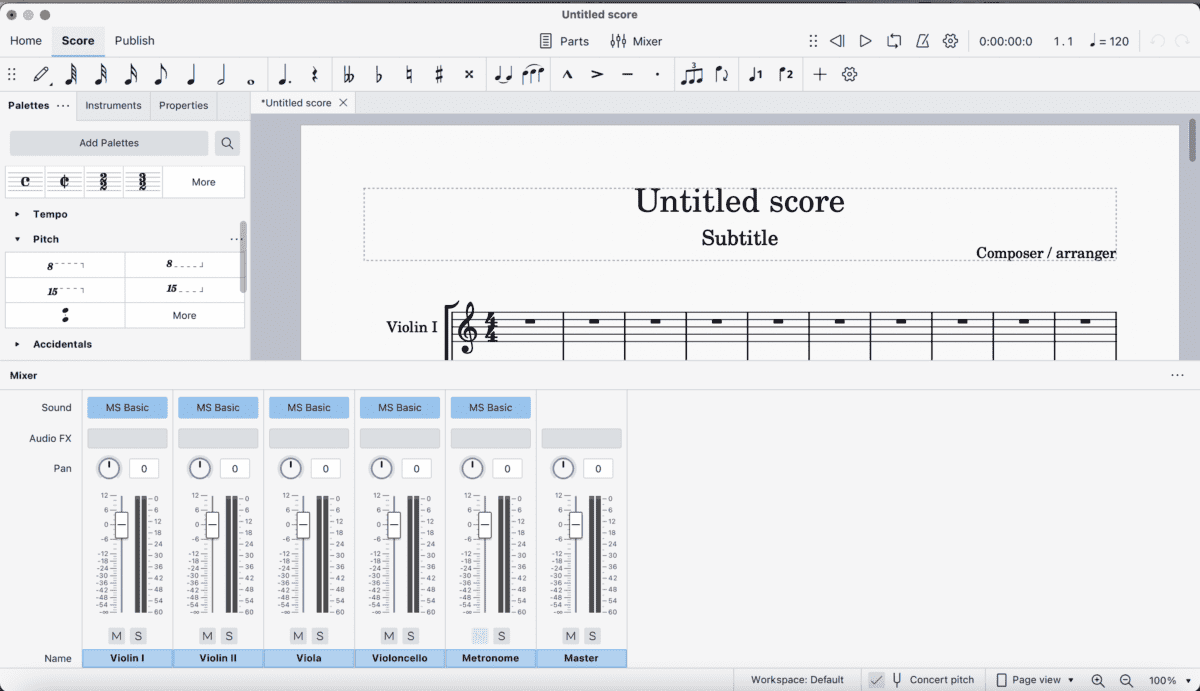1200x691 pixels.
Task: Select the quarter note duration icon
Action: click(x=191, y=74)
